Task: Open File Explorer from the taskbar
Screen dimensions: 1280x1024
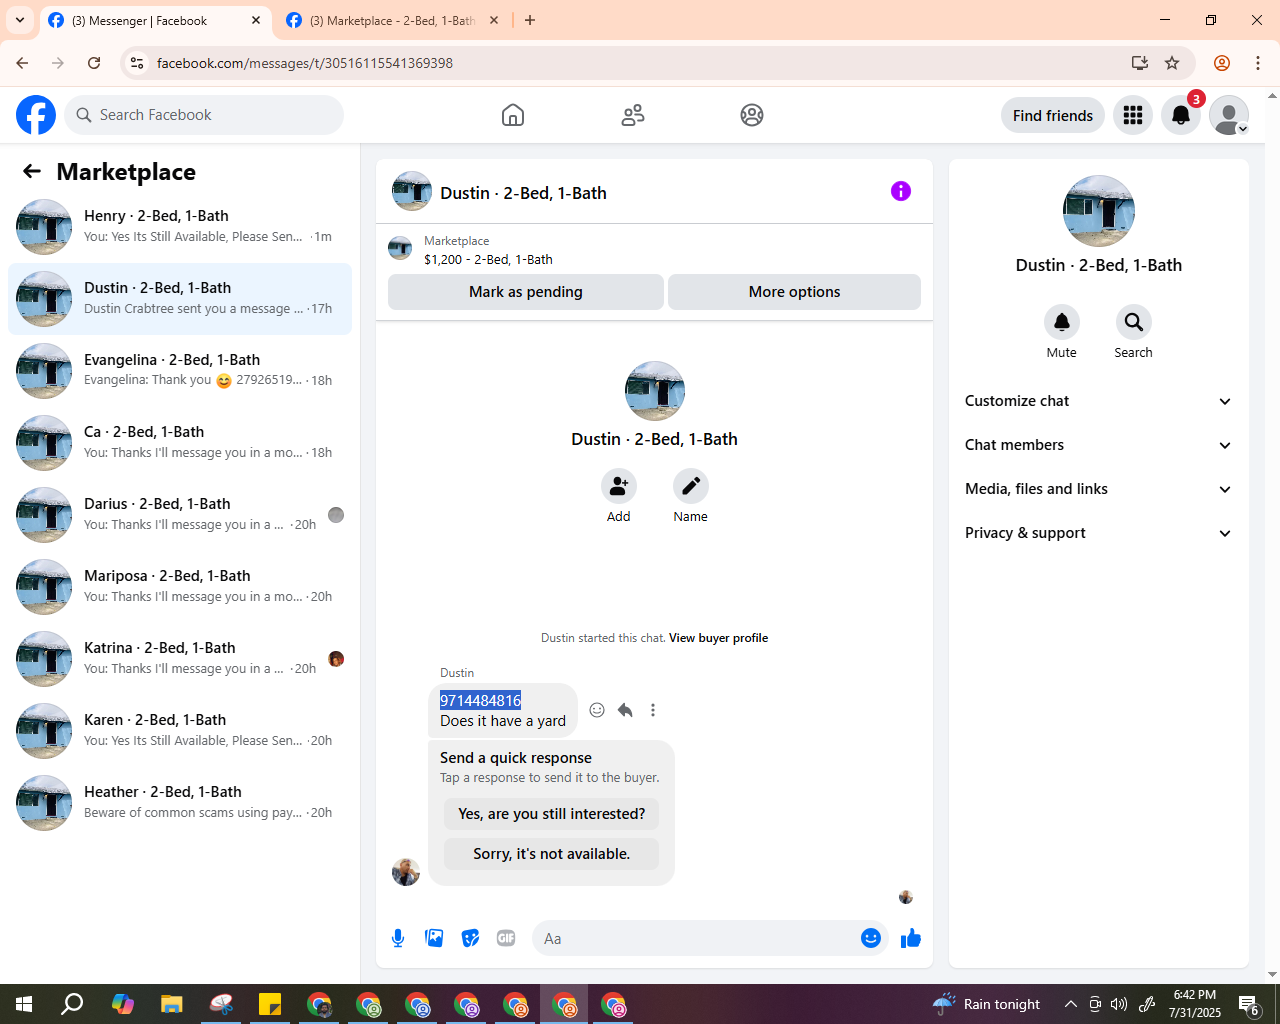Action: (x=172, y=1004)
